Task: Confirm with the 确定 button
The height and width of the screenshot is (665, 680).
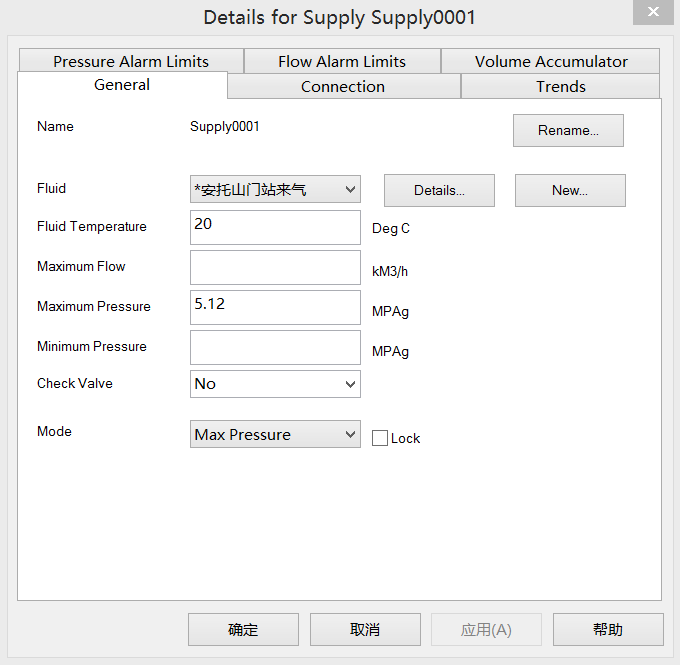Action: click(x=243, y=629)
